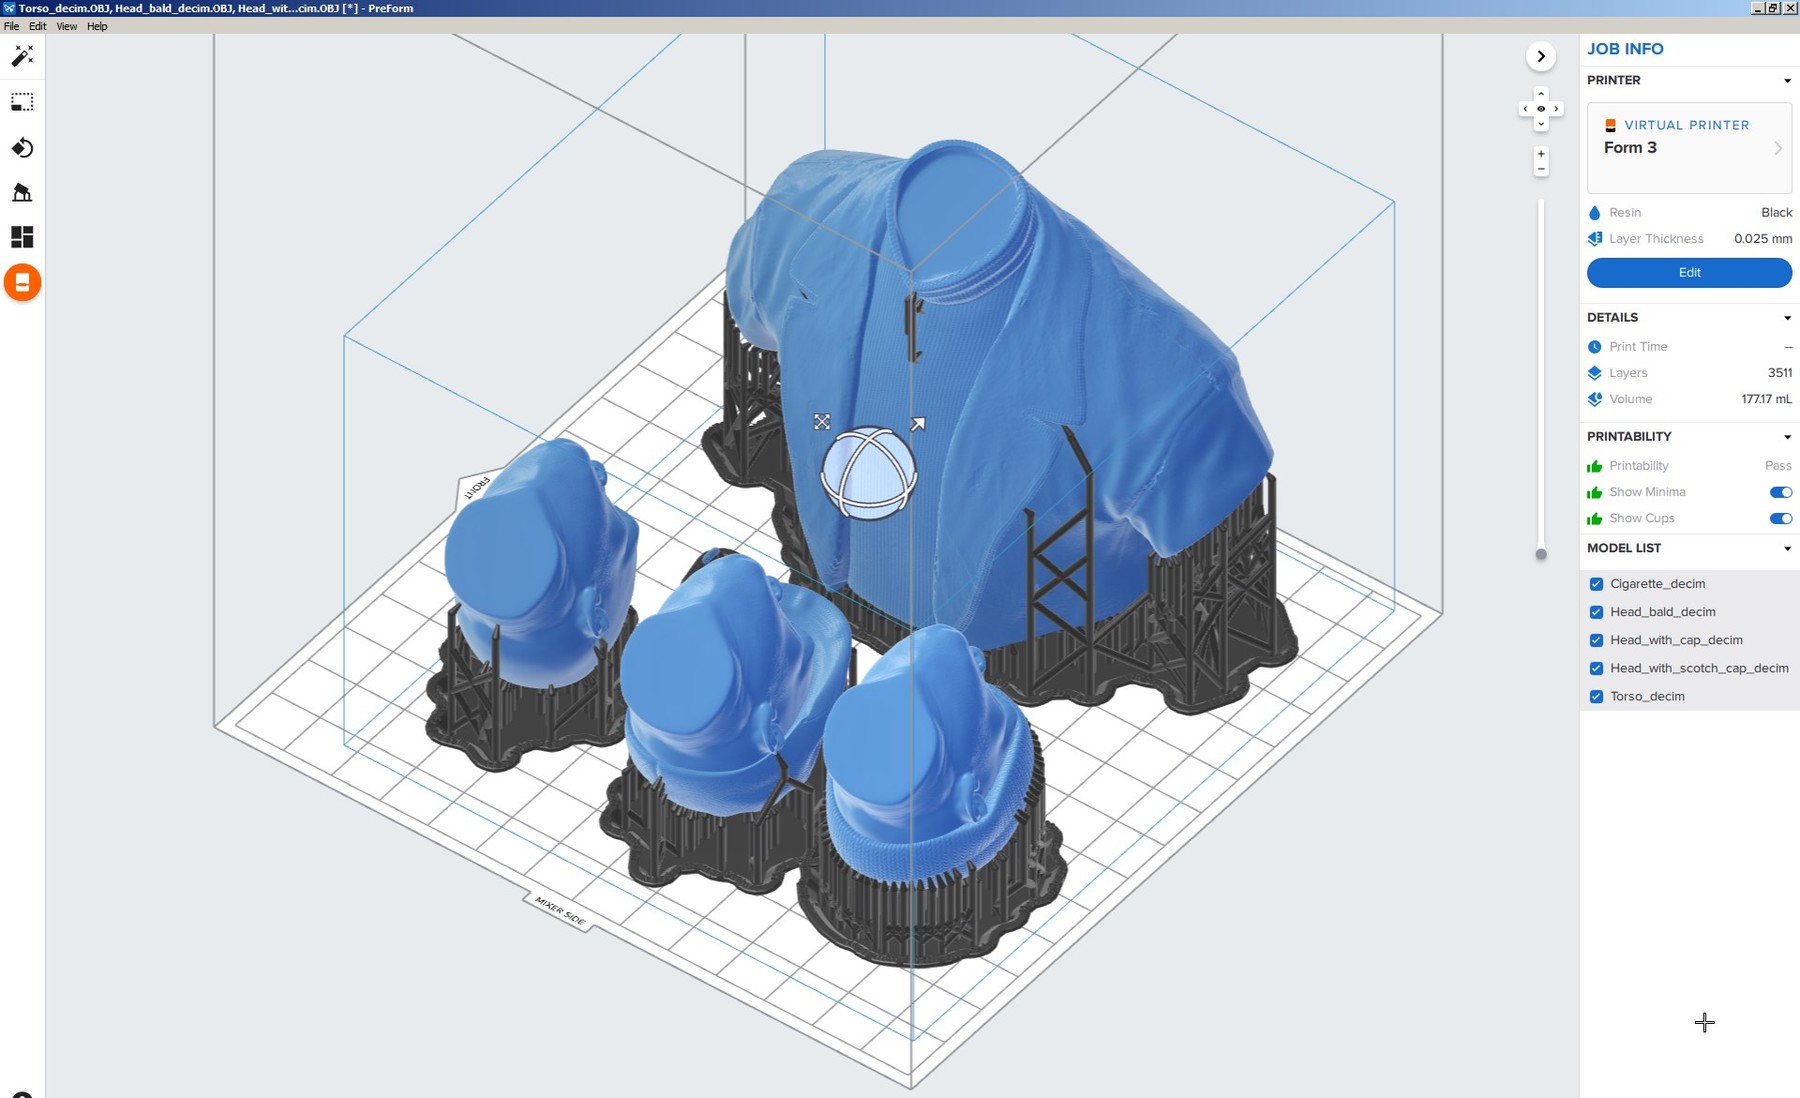The image size is (1800, 1098).
Task: Click the orange Print button icon
Action: click(x=22, y=283)
